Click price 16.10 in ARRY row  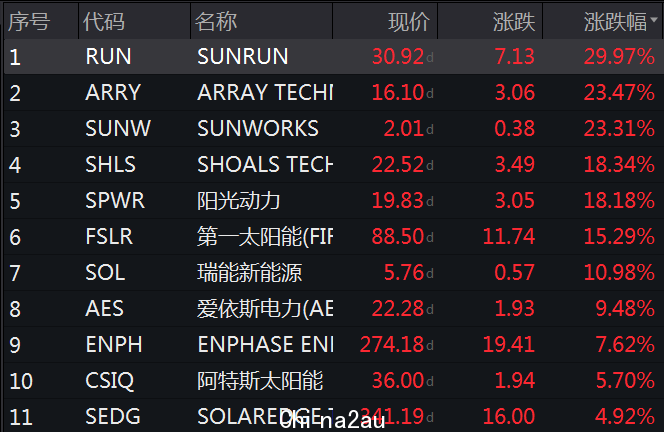(x=398, y=92)
